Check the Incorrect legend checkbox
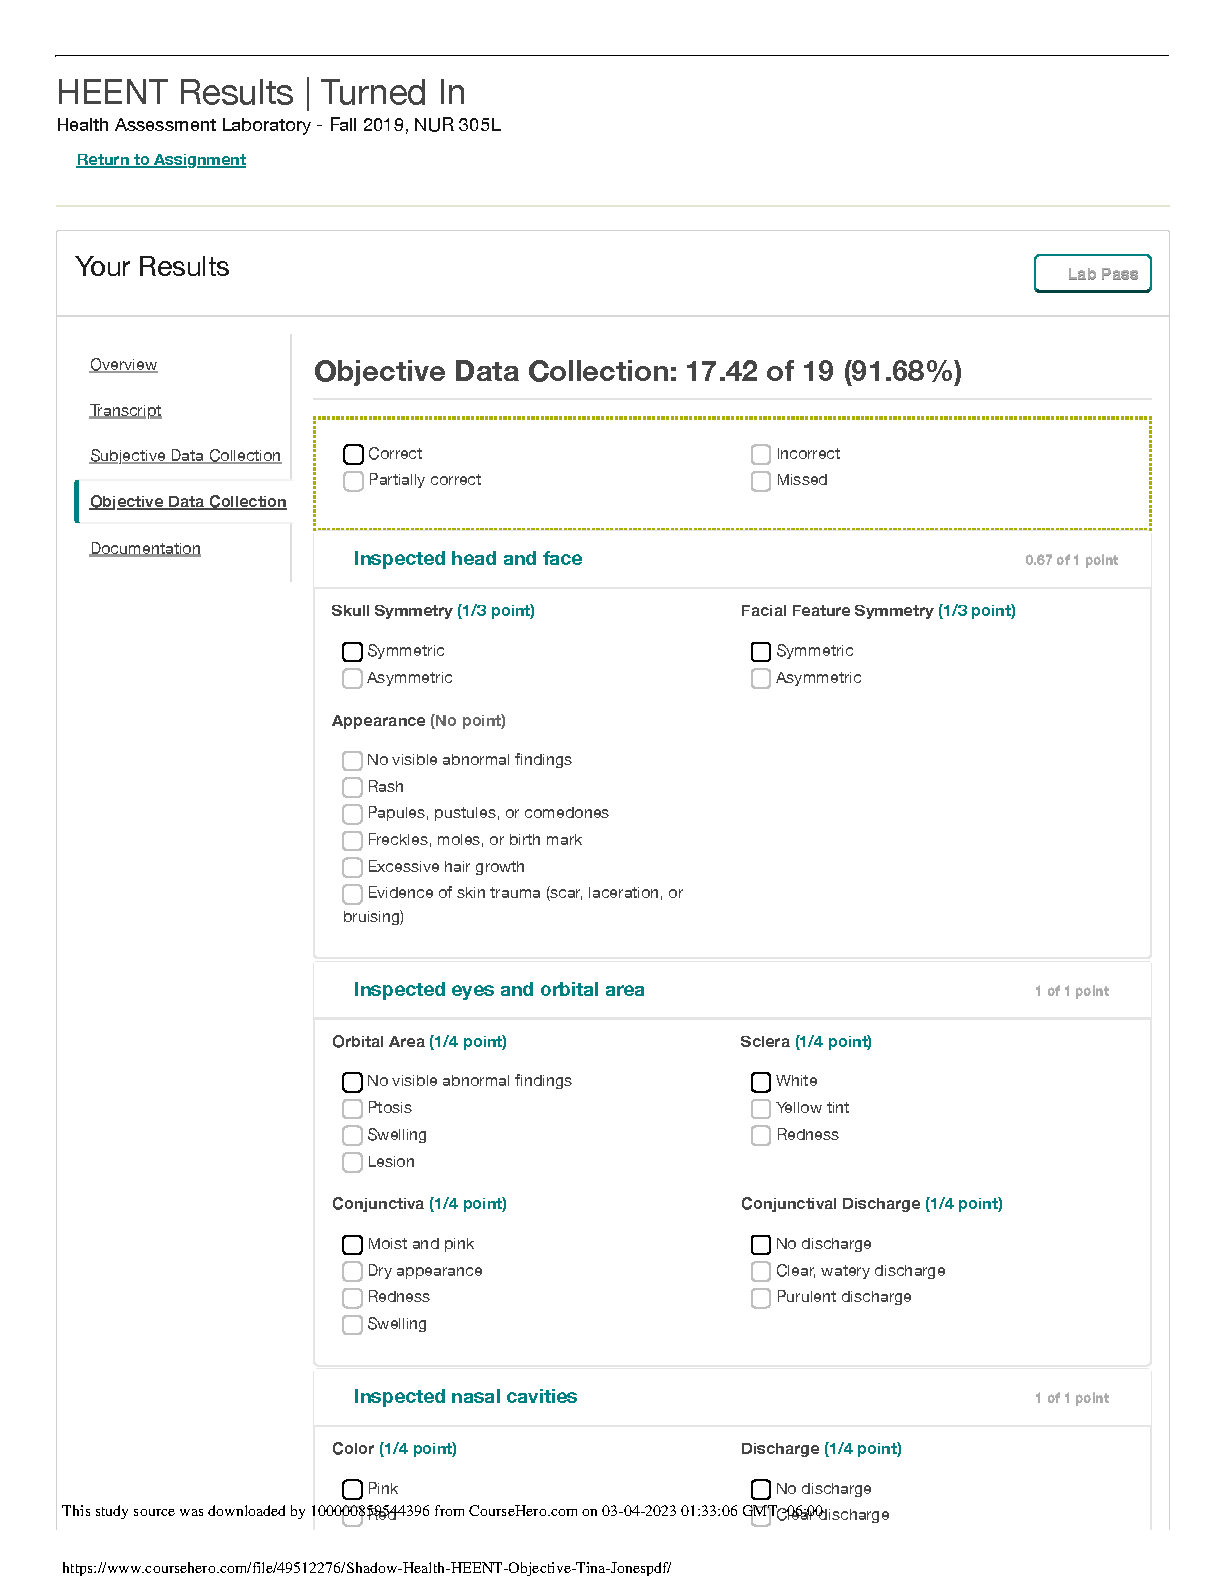This screenshot has height=1584, width=1224. (x=761, y=455)
